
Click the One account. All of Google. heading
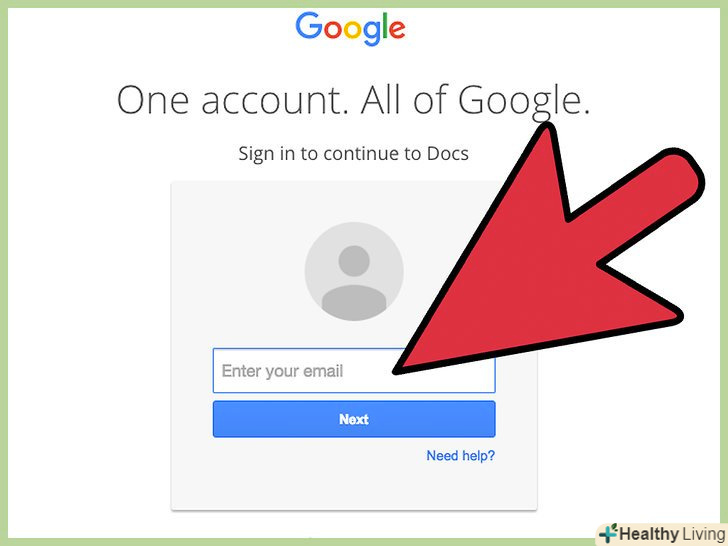[353, 100]
